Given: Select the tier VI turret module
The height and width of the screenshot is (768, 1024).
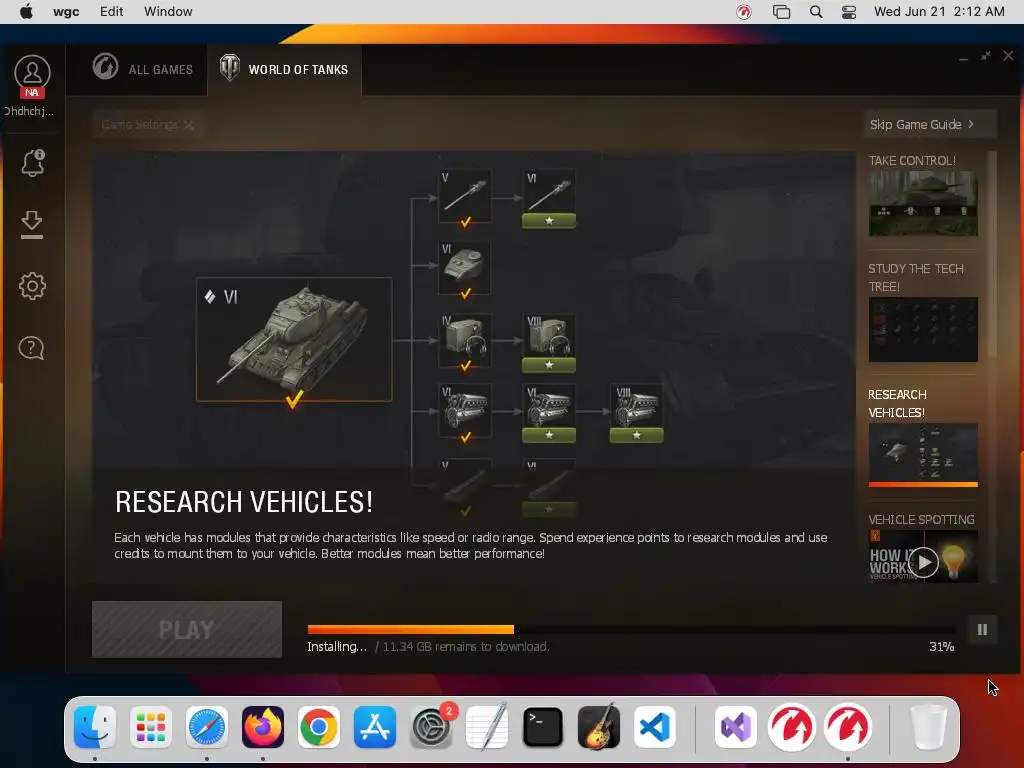Looking at the screenshot, I should pyautogui.click(x=464, y=270).
